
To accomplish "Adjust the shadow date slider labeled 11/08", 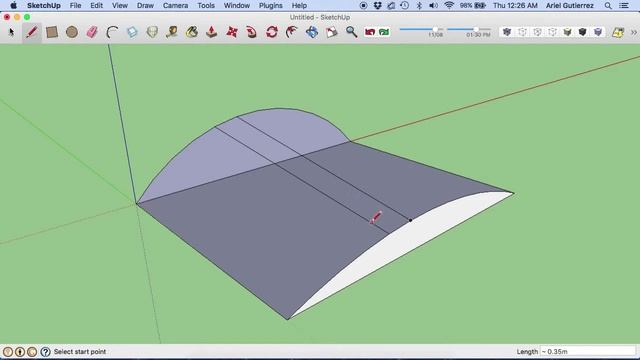I will (436, 29).
